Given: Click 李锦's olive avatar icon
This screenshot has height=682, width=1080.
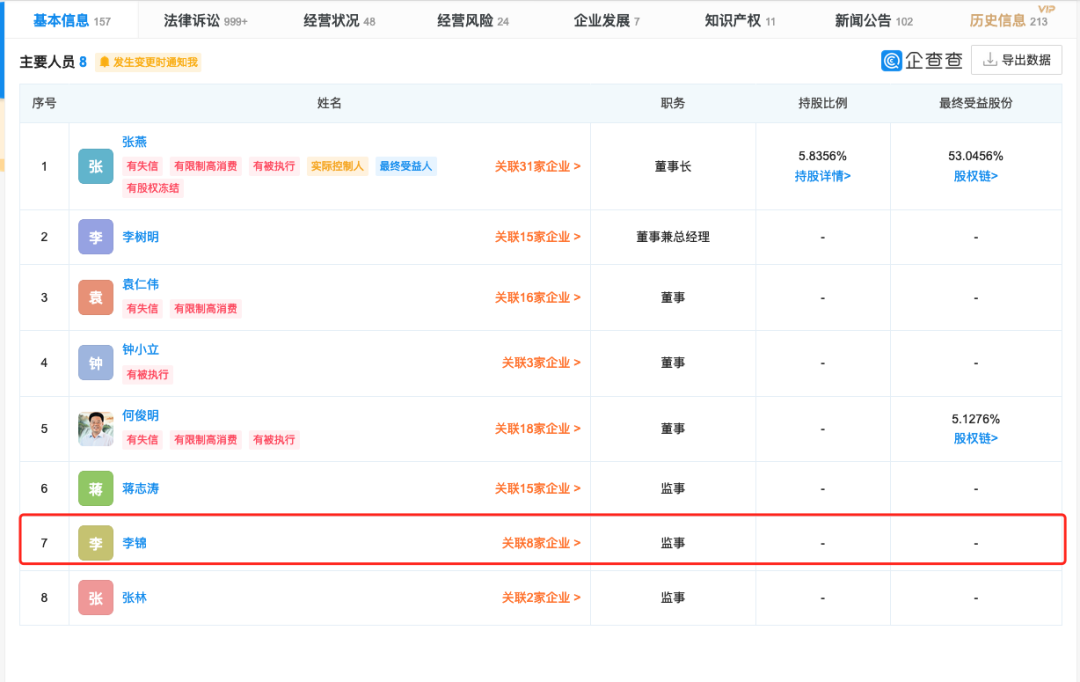Looking at the screenshot, I should [x=96, y=543].
